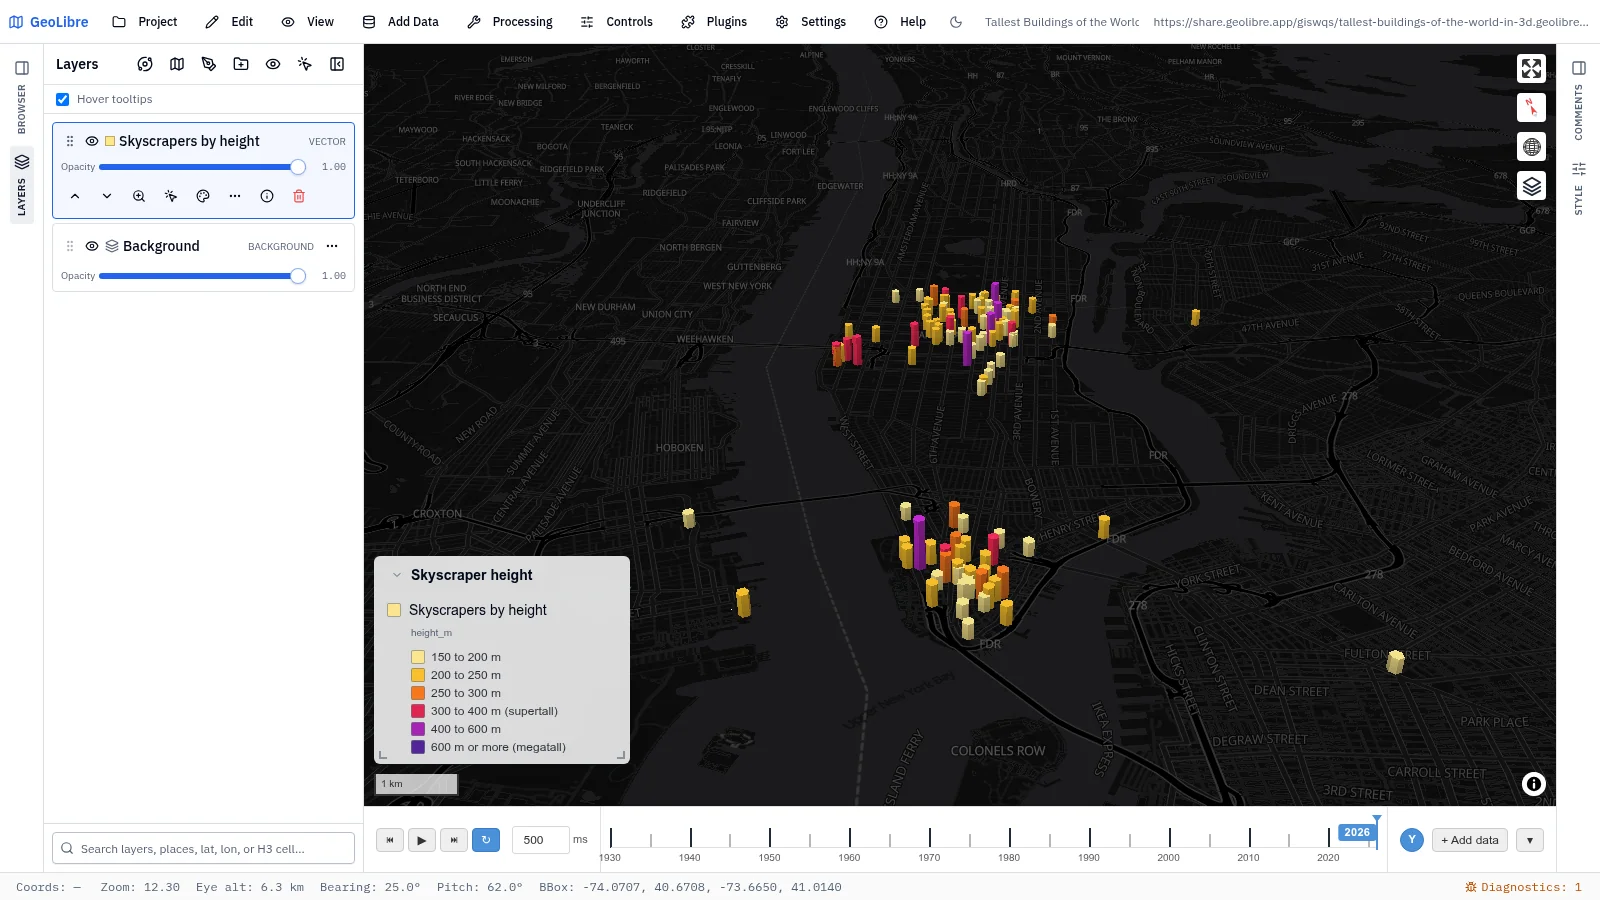Add a new layer group folder
Image resolution: width=1600 pixels, height=900 pixels.
241,64
